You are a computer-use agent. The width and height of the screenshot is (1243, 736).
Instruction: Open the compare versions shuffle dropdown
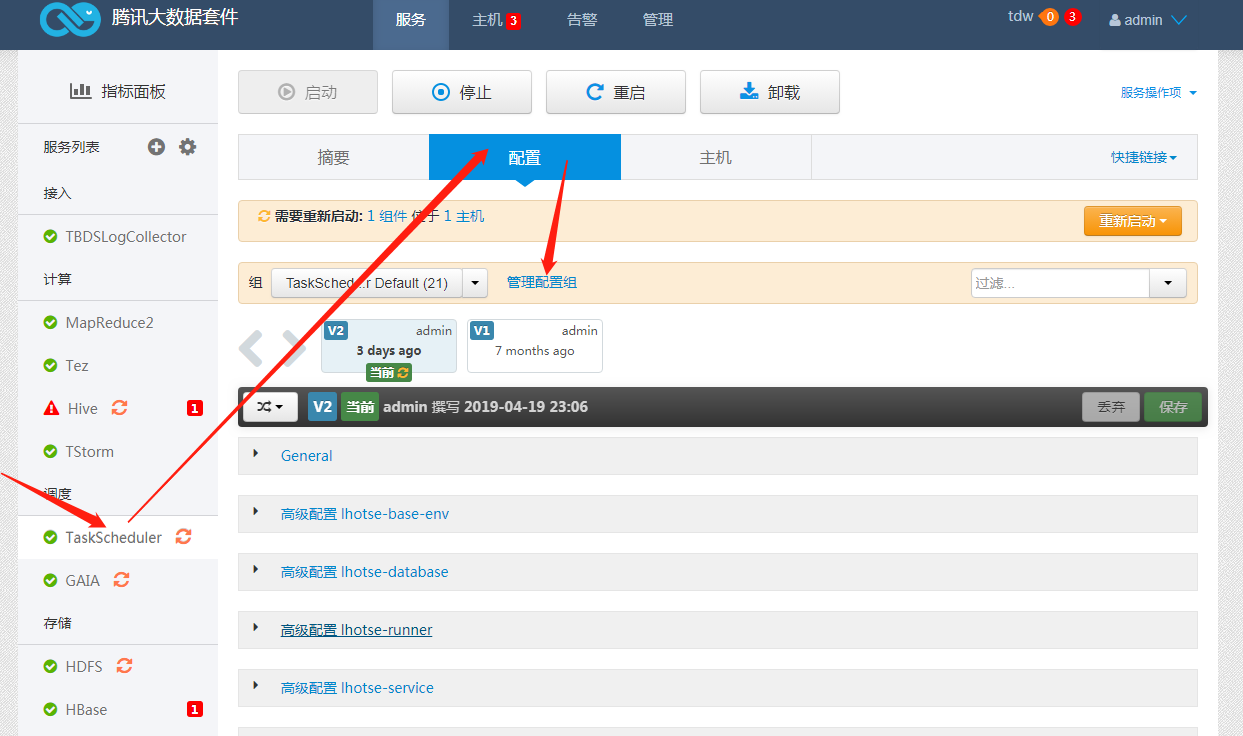(x=270, y=407)
